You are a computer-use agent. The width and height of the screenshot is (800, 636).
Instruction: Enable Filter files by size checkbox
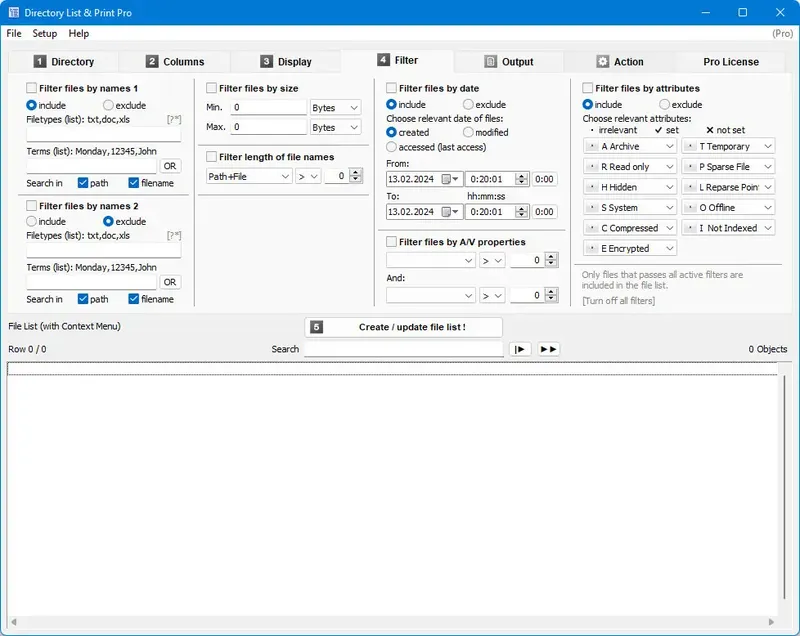point(211,88)
